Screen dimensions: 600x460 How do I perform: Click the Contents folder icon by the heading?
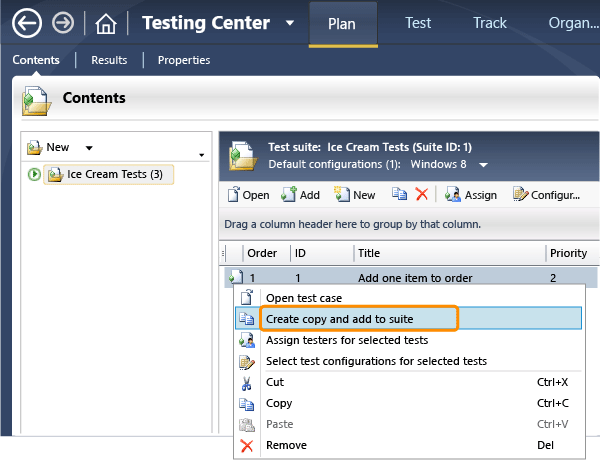tap(36, 101)
